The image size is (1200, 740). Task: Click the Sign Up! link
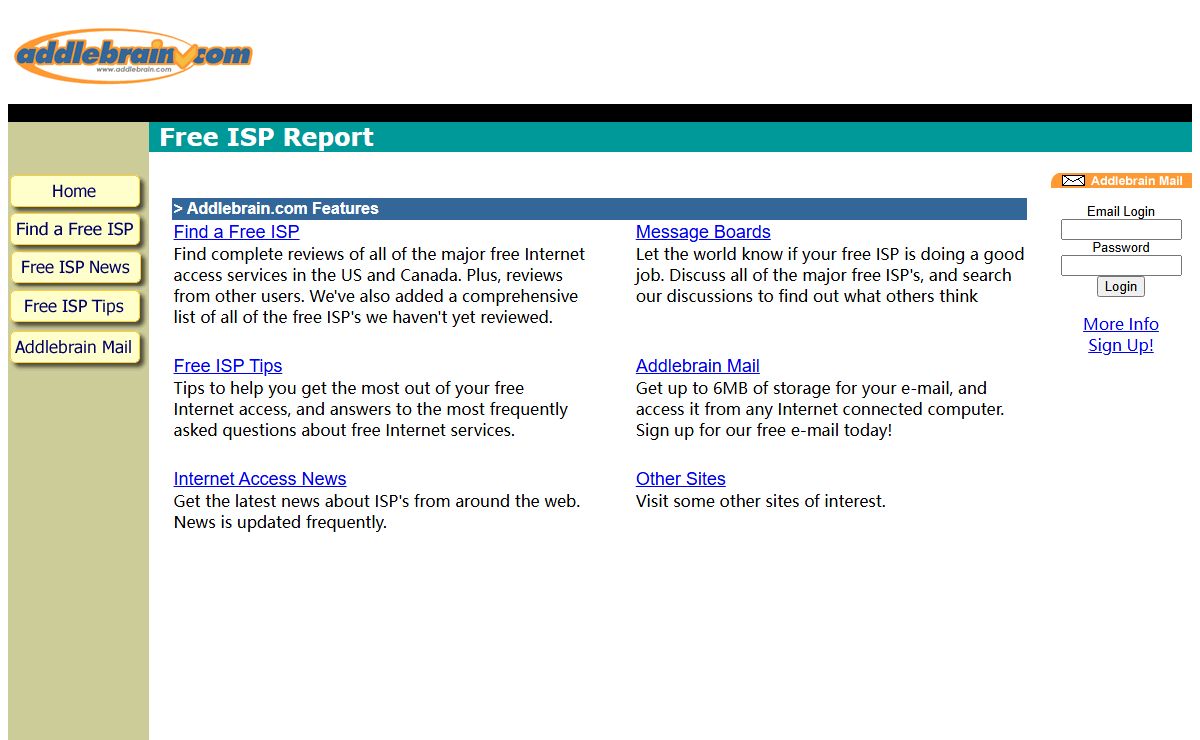[x=1121, y=345]
